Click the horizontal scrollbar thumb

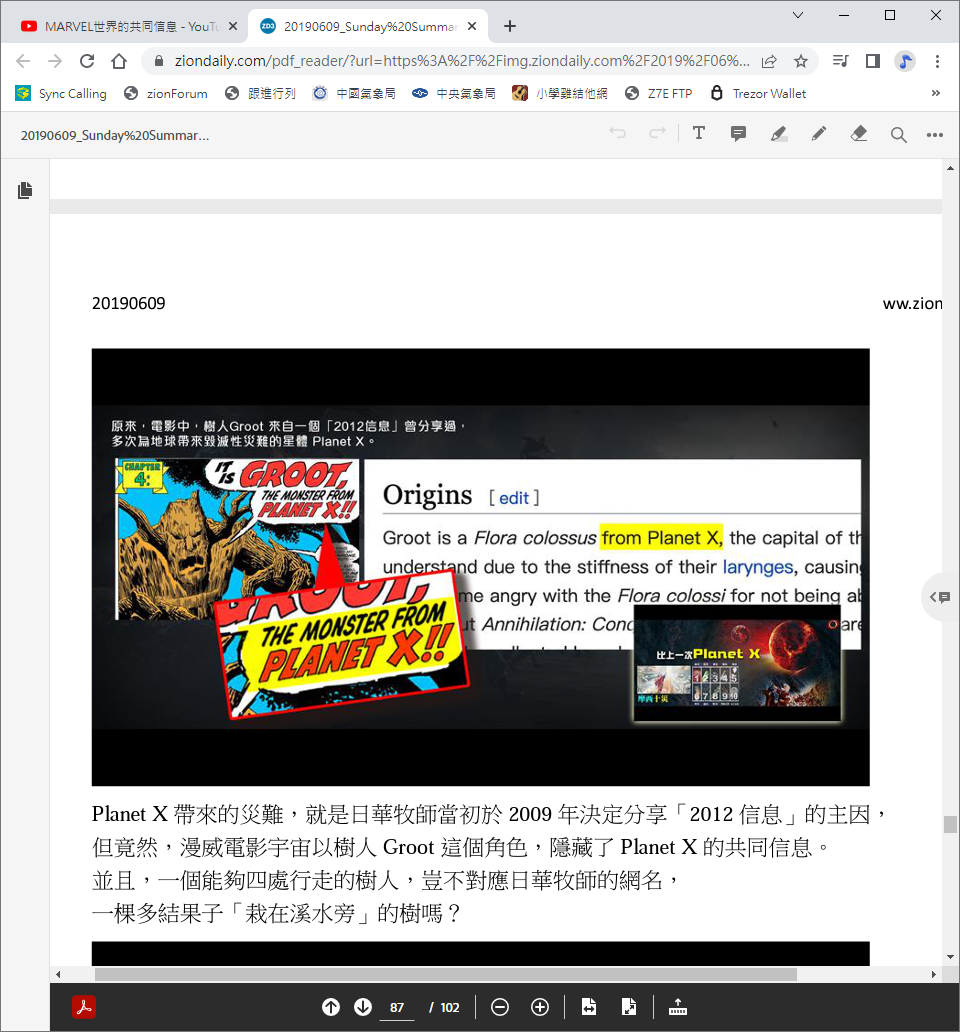tap(445, 974)
